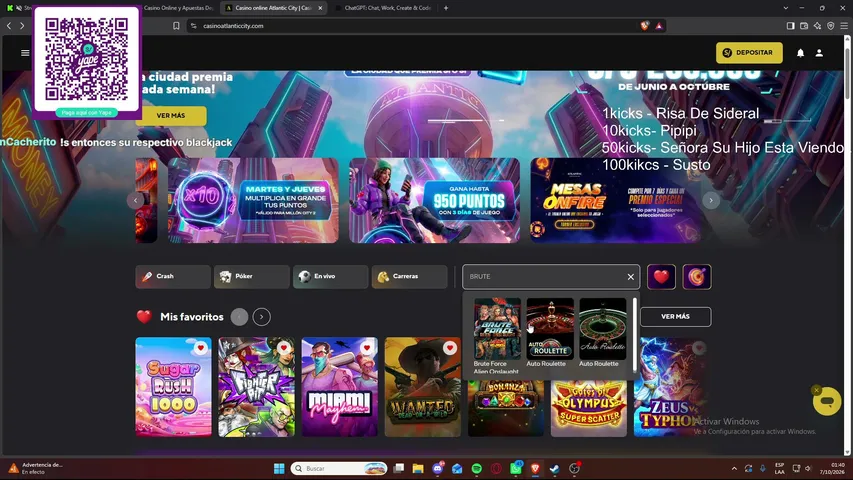Screen dimensions: 853x480
Task: Open the browser main menu
Action: click(844, 26)
